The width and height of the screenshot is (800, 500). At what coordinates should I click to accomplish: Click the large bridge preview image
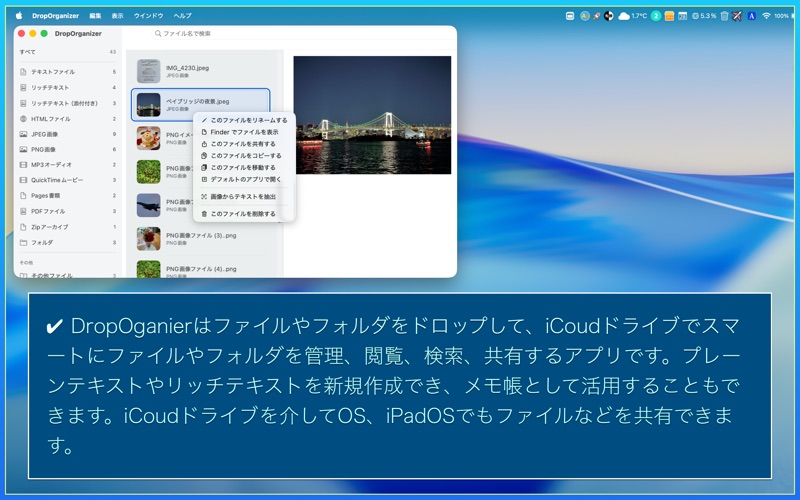pos(372,115)
